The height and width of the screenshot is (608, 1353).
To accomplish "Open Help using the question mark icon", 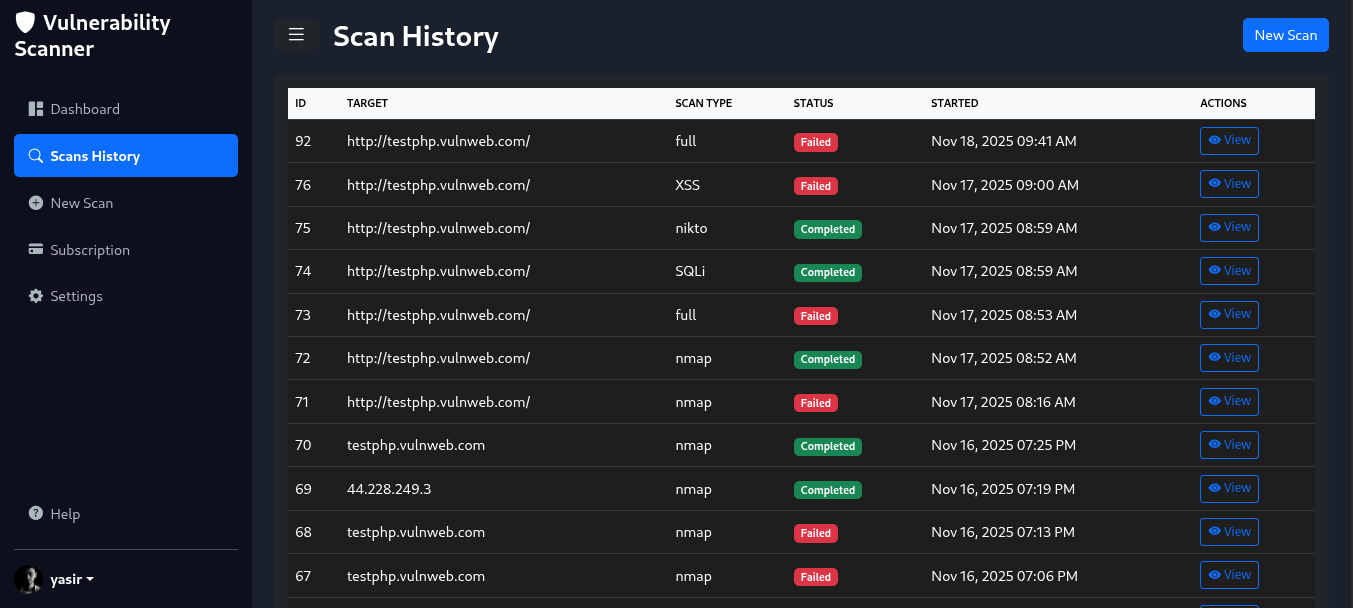I will click(36, 513).
